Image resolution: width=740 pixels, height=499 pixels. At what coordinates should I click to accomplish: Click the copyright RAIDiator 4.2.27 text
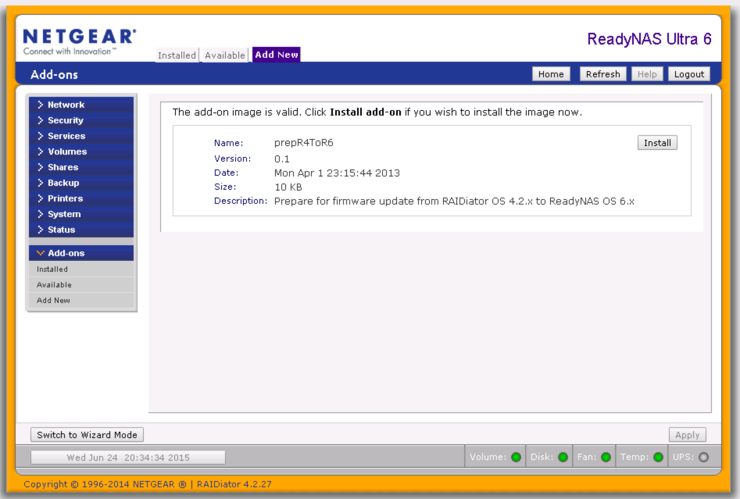click(147, 484)
